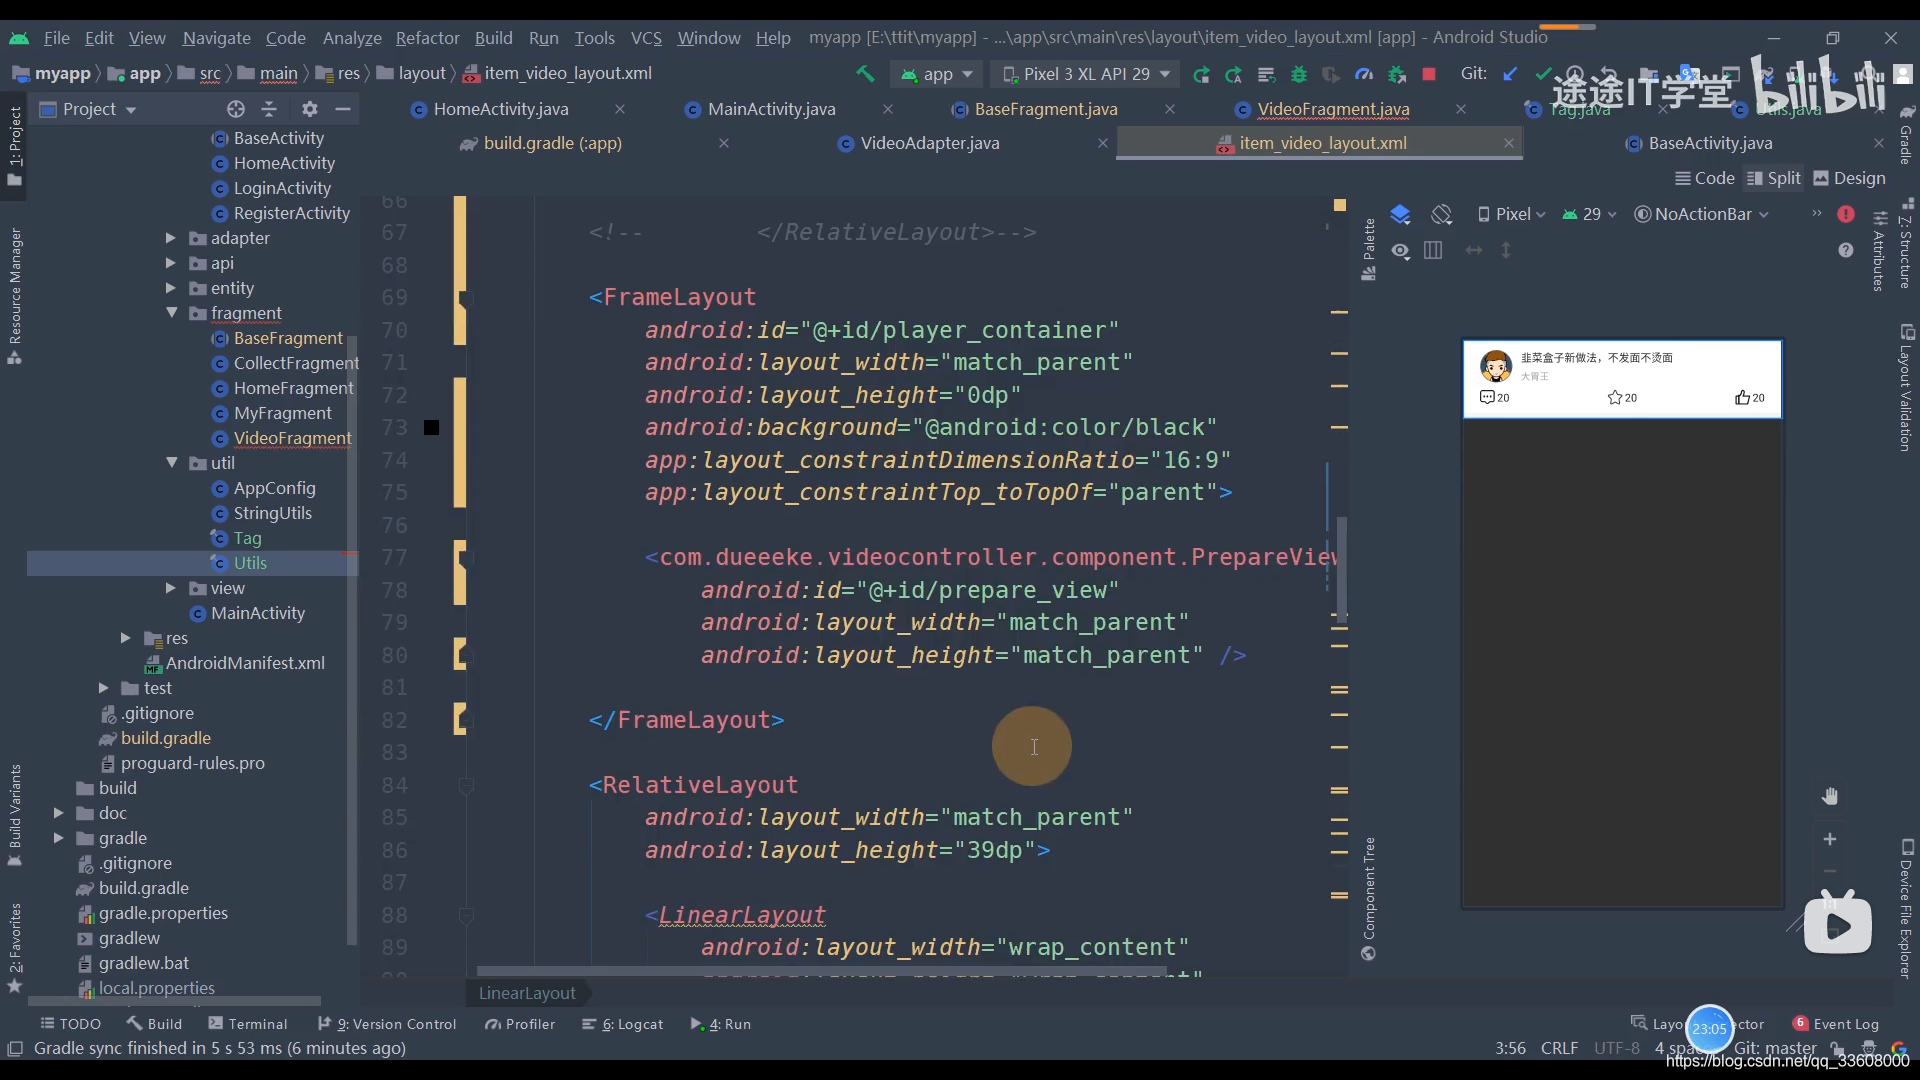This screenshot has width=1920, height=1080.
Task: Open Project panel settings gear
Action: pyautogui.click(x=309, y=109)
